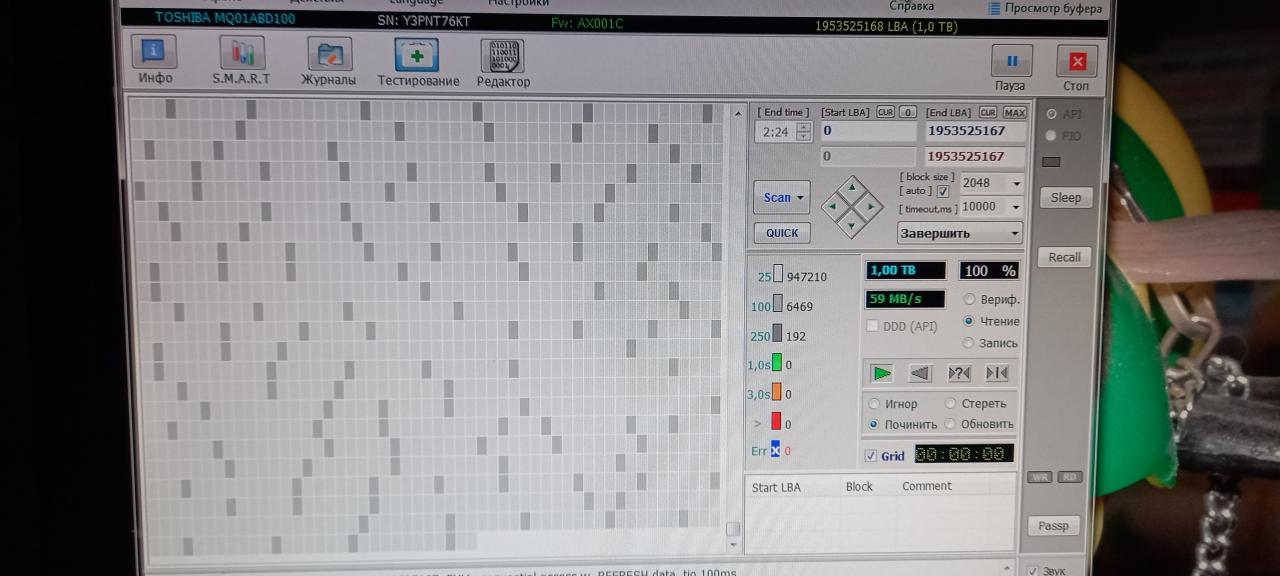Image resolution: width=1280 pixels, height=576 pixels.
Task: Open the Редактор sector editor
Action: point(503,61)
